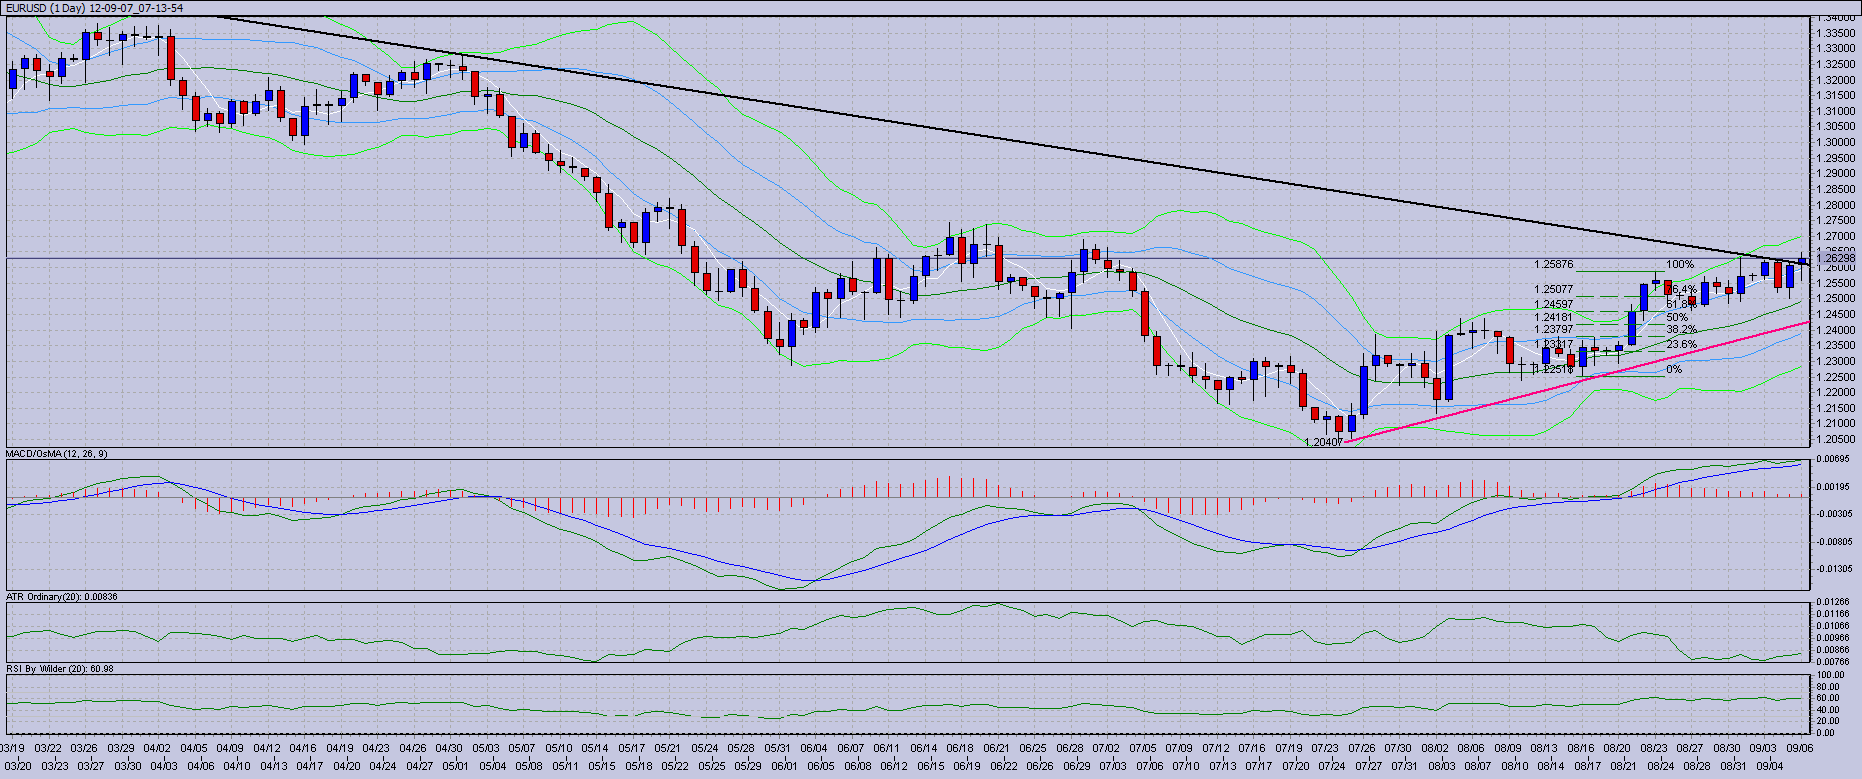Select the 03/20 date label
Screen dimensions: 1862x779
19,767
